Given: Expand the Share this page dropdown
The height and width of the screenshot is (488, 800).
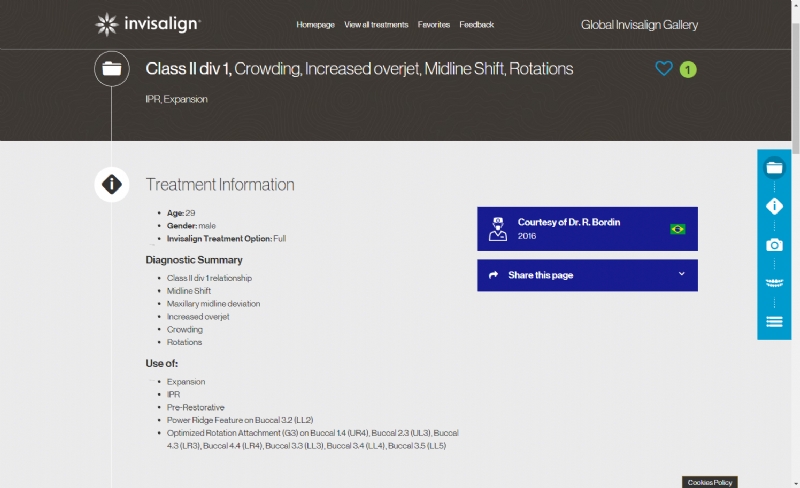Looking at the screenshot, I should tap(587, 275).
